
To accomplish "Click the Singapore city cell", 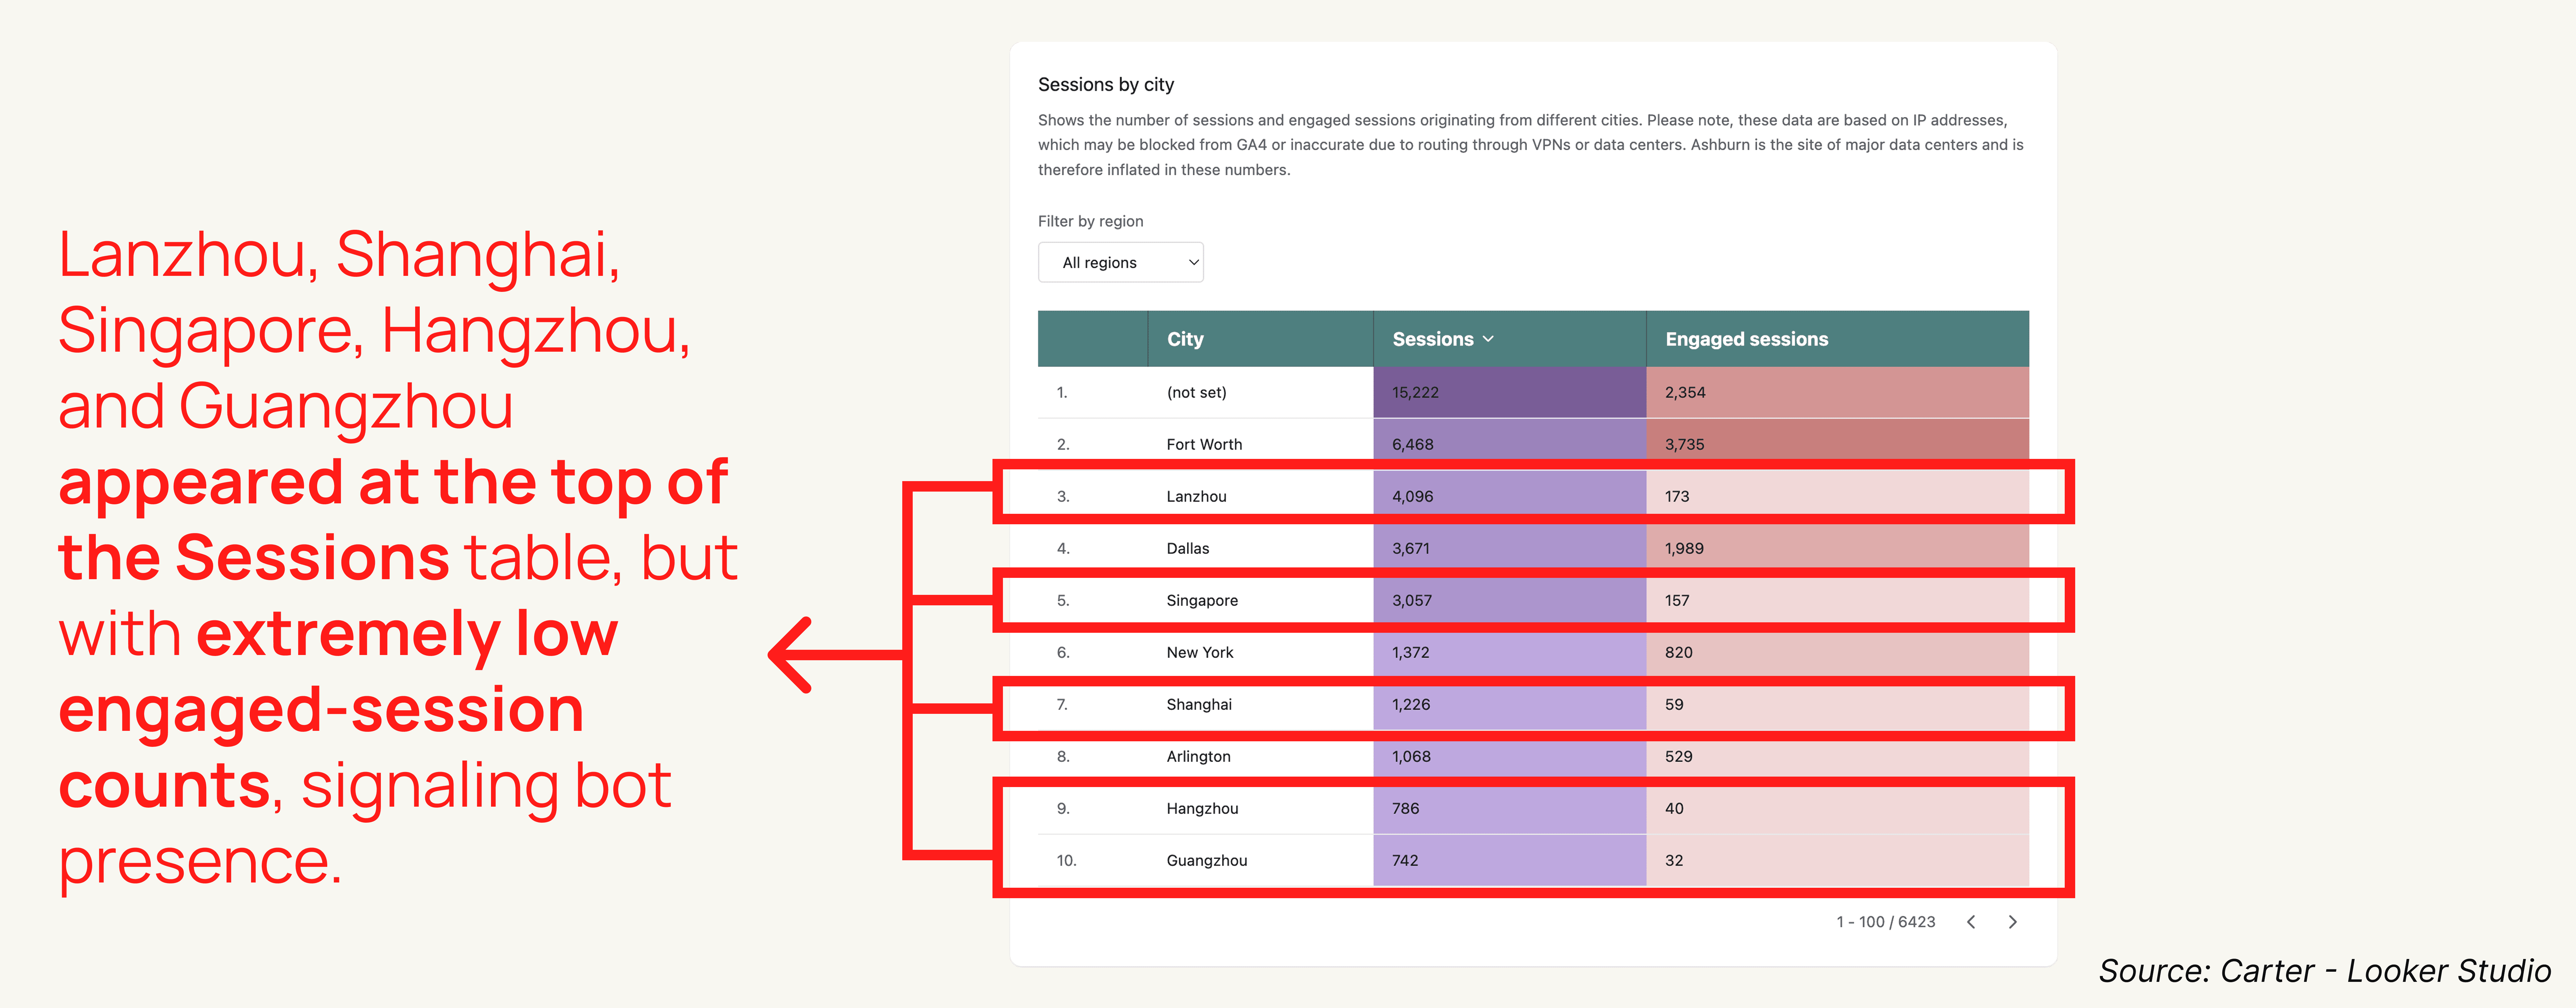I will [1202, 600].
